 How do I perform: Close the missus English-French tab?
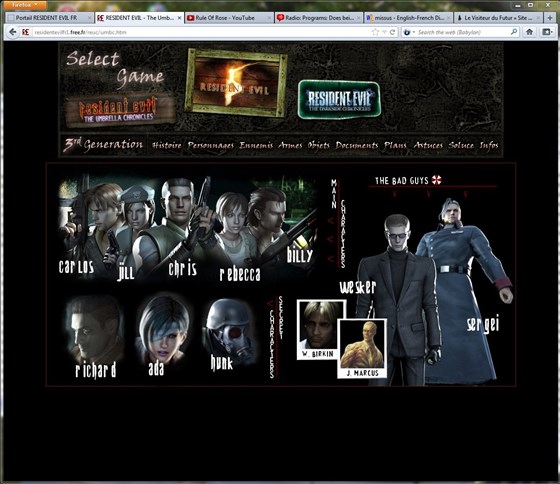[x=448, y=18]
